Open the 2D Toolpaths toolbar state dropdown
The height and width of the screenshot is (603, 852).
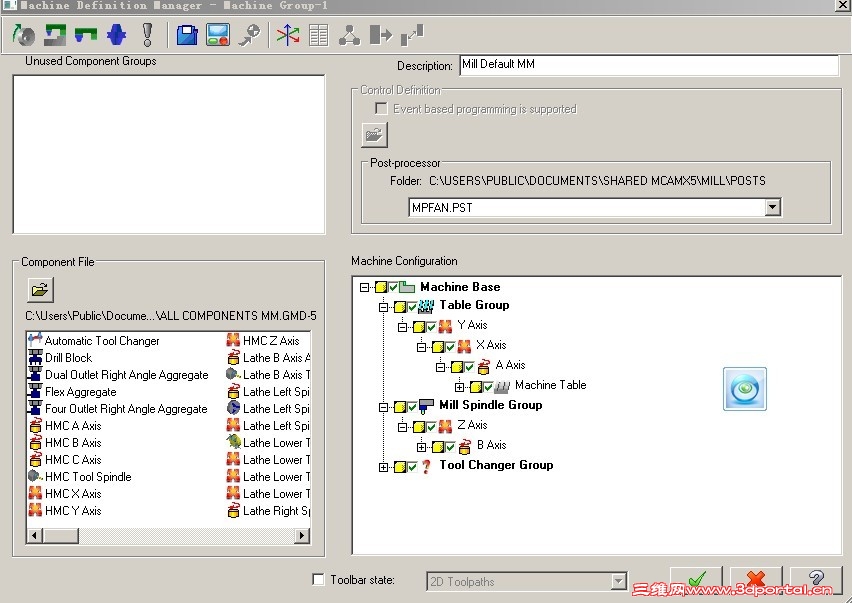[618, 582]
